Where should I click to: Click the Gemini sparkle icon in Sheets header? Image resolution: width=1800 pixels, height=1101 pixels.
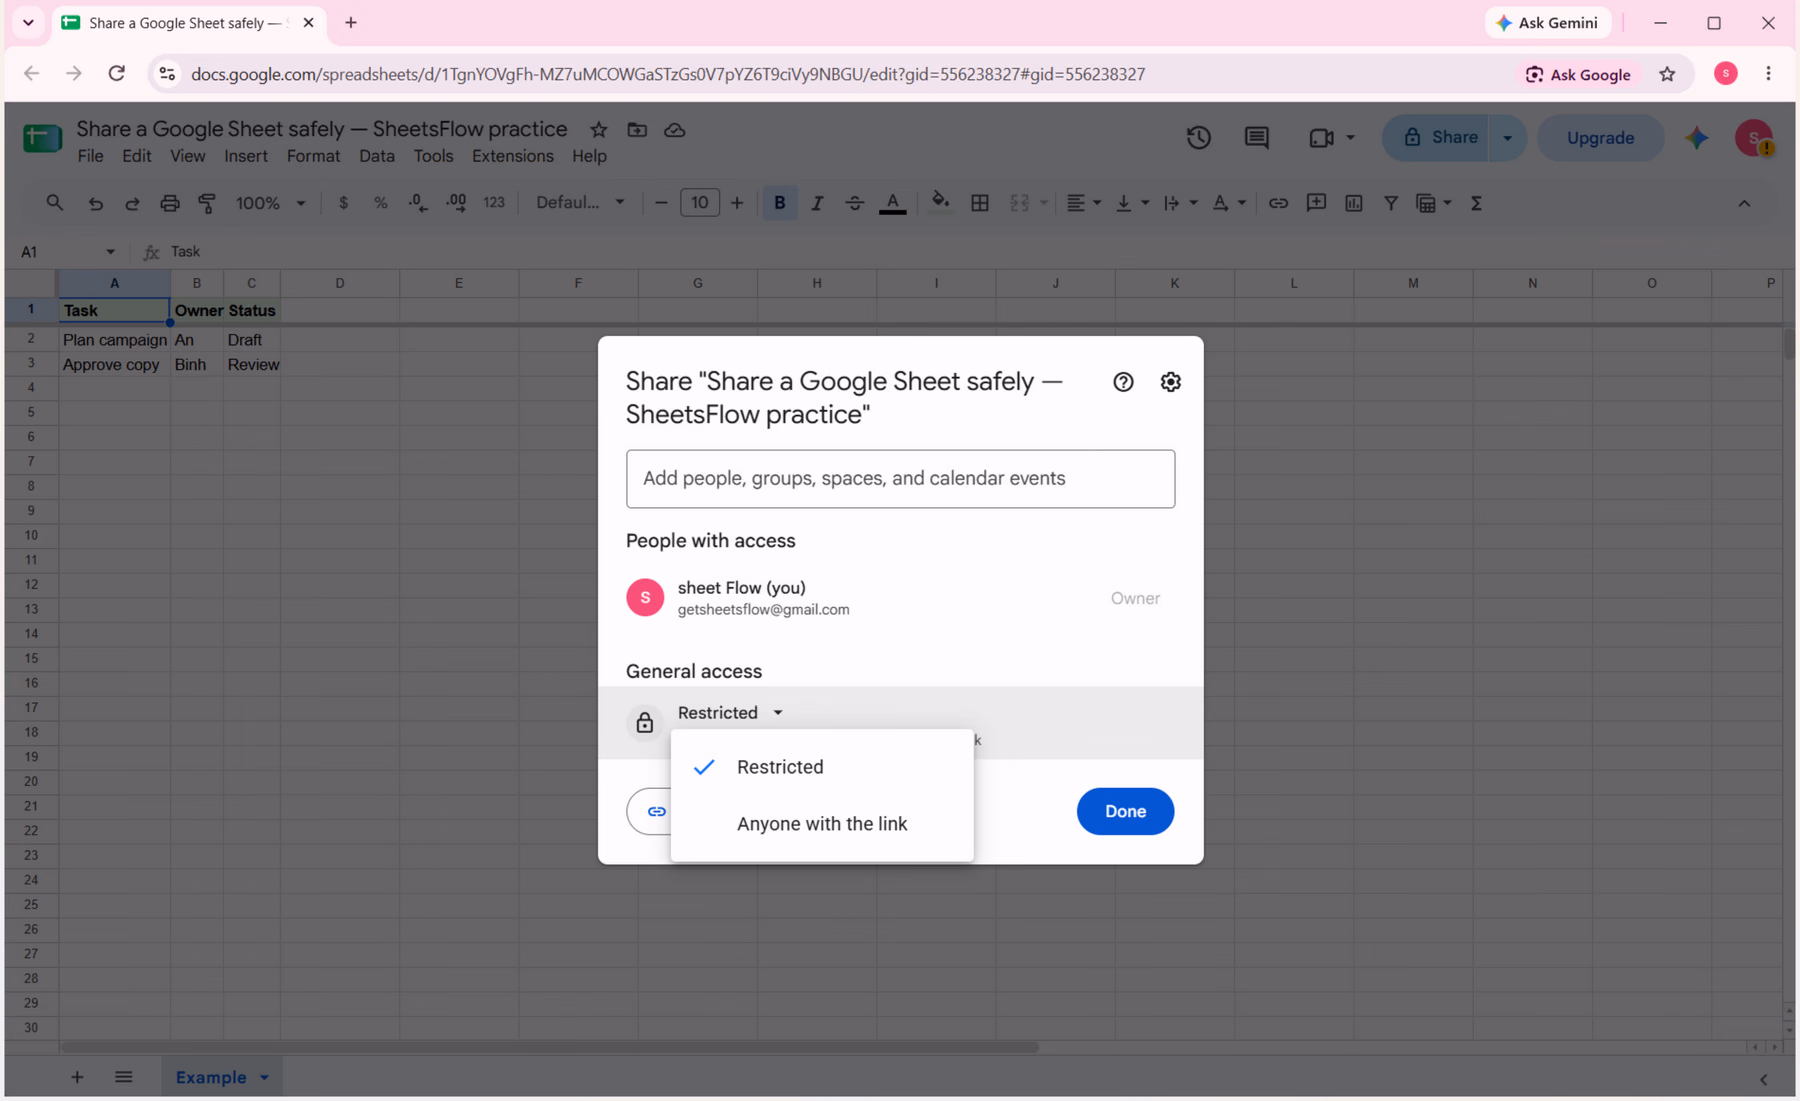(x=1697, y=138)
